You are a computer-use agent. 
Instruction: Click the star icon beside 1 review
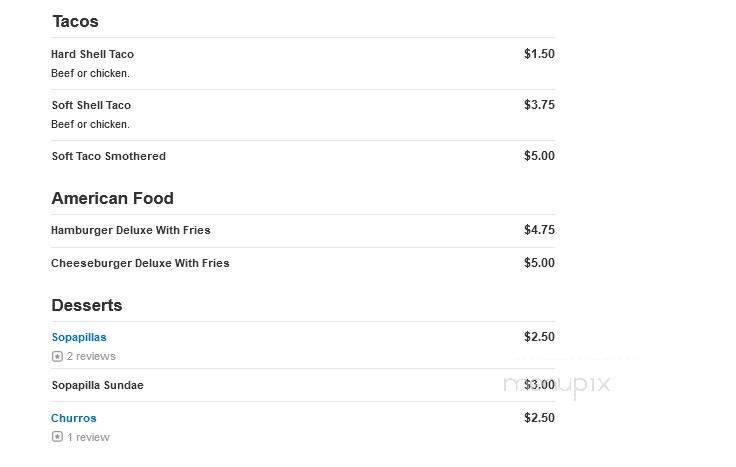(x=57, y=437)
